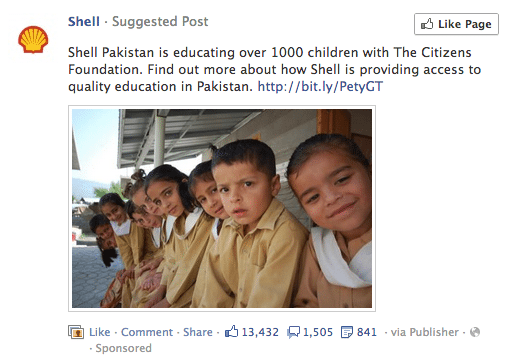Open the bit.ly/PetyGT link
This screenshot has width=513, height=362.
[x=320, y=87]
